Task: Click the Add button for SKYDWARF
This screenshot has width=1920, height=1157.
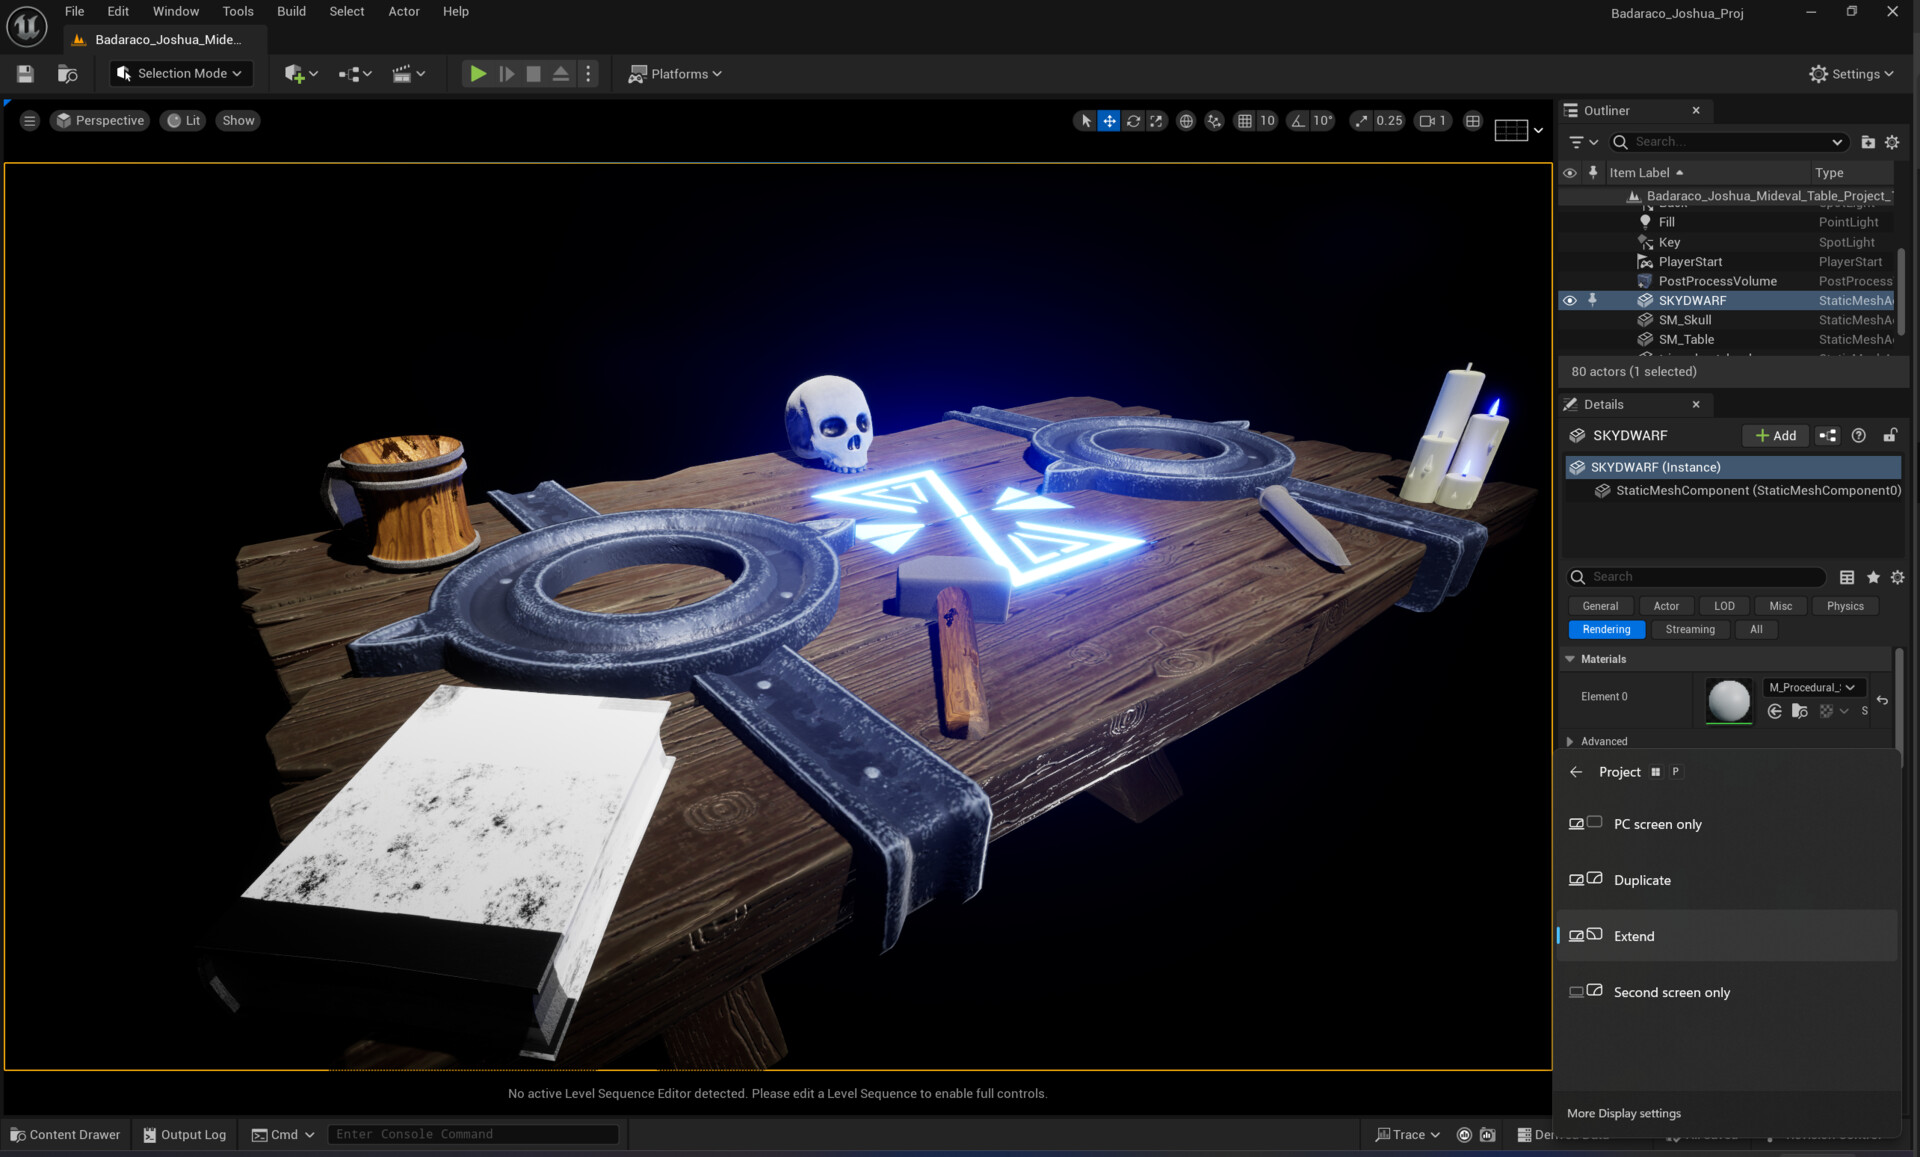Action: point(1775,435)
